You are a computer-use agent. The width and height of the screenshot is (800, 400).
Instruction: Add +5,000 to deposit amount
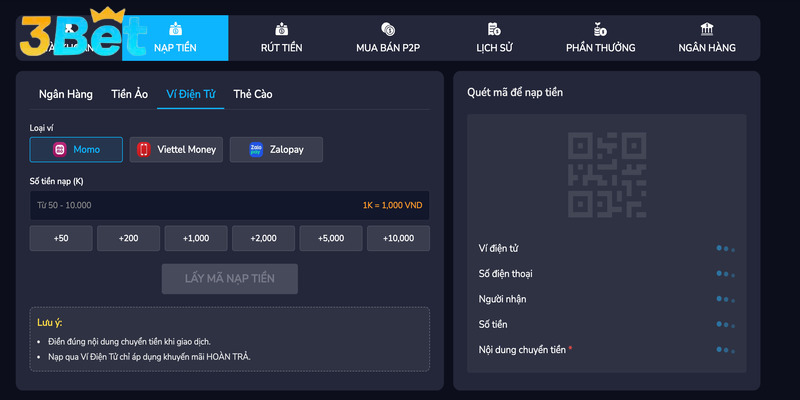click(331, 238)
